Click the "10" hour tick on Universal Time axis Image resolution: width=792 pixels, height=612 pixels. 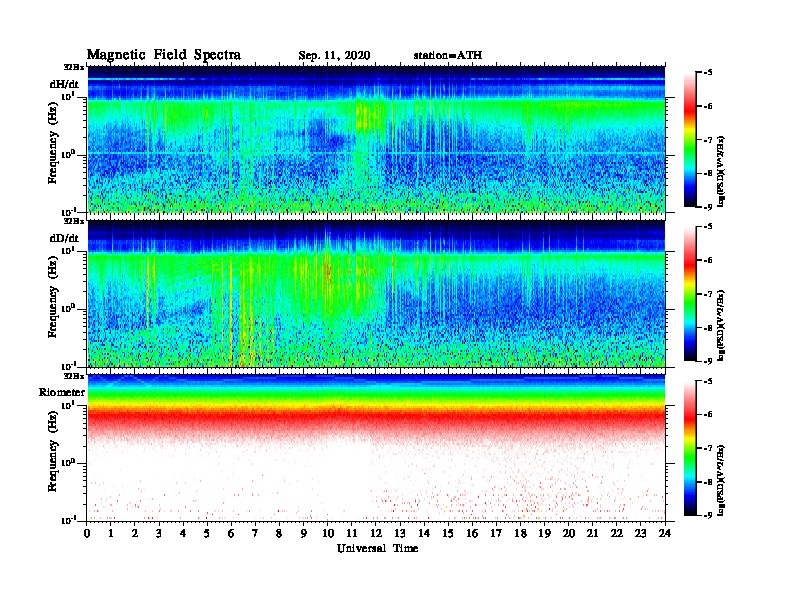coord(327,533)
